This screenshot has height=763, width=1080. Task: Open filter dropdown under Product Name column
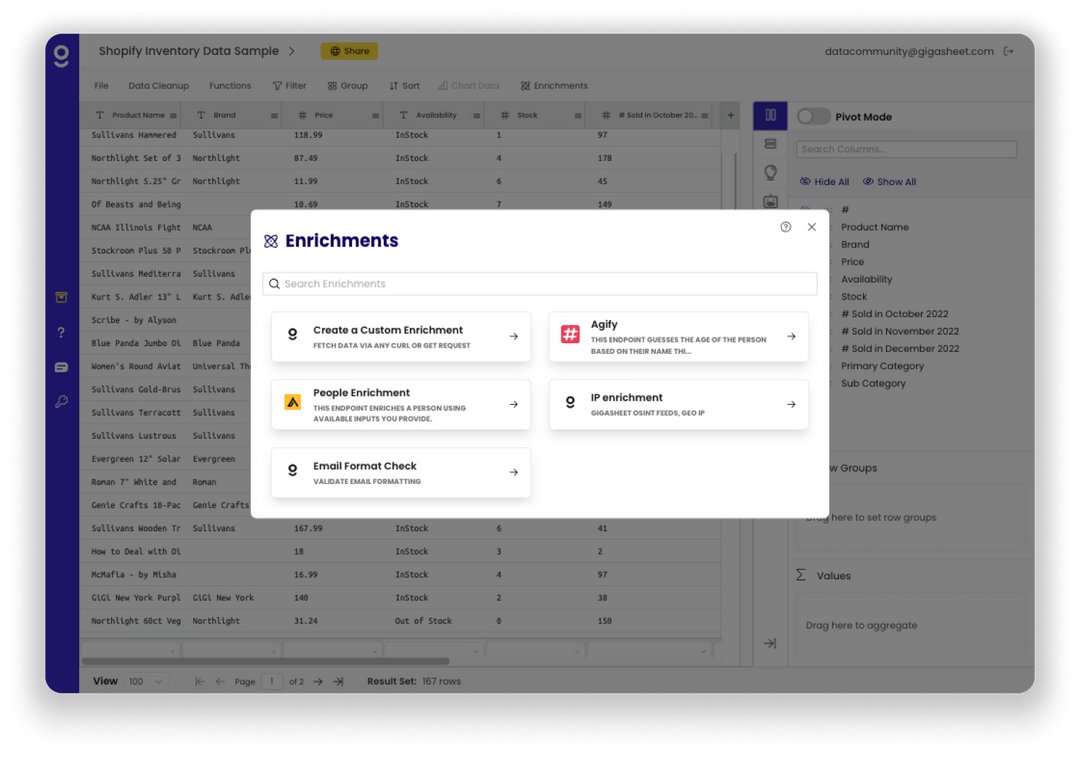coord(172,651)
